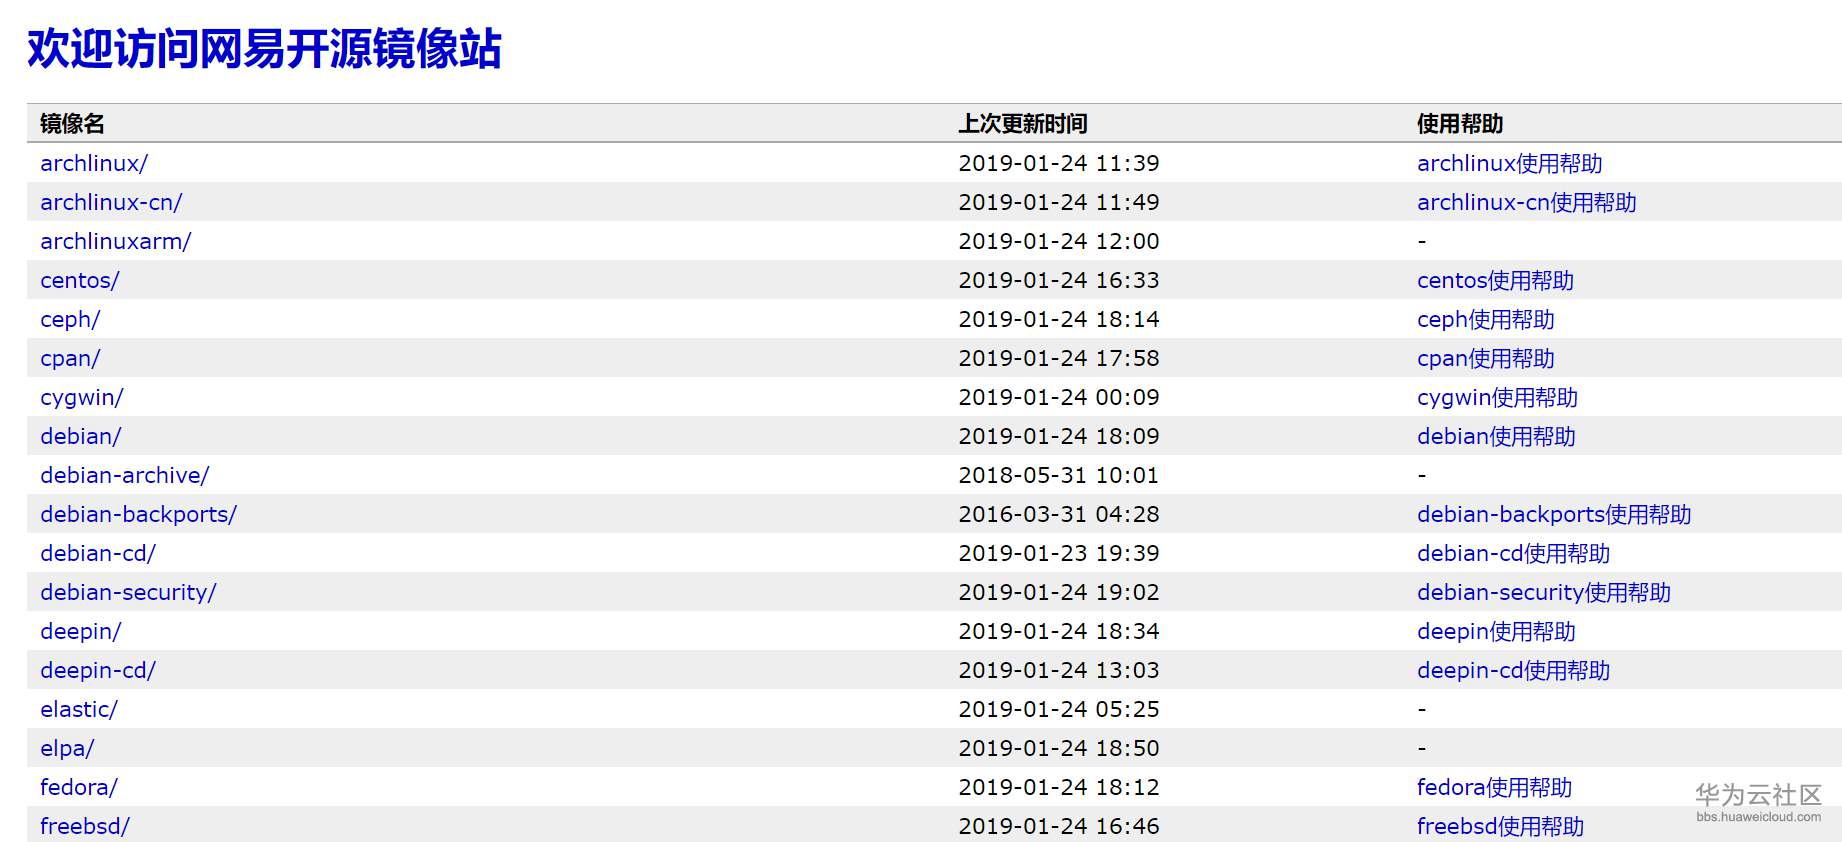Click the ceph/ mirror link
Viewport: 1842px width, 842px height.
pyautogui.click(x=70, y=320)
